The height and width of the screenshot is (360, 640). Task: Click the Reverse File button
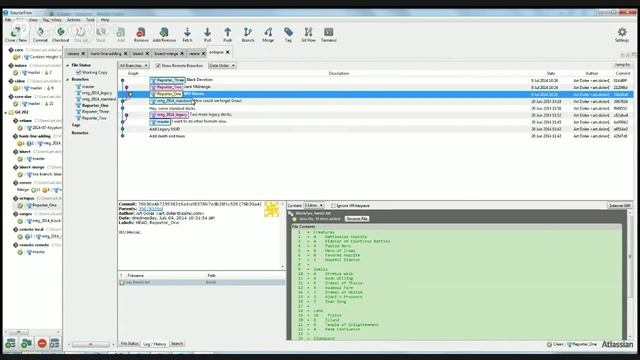pyautogui.click(x=357, y=219)
